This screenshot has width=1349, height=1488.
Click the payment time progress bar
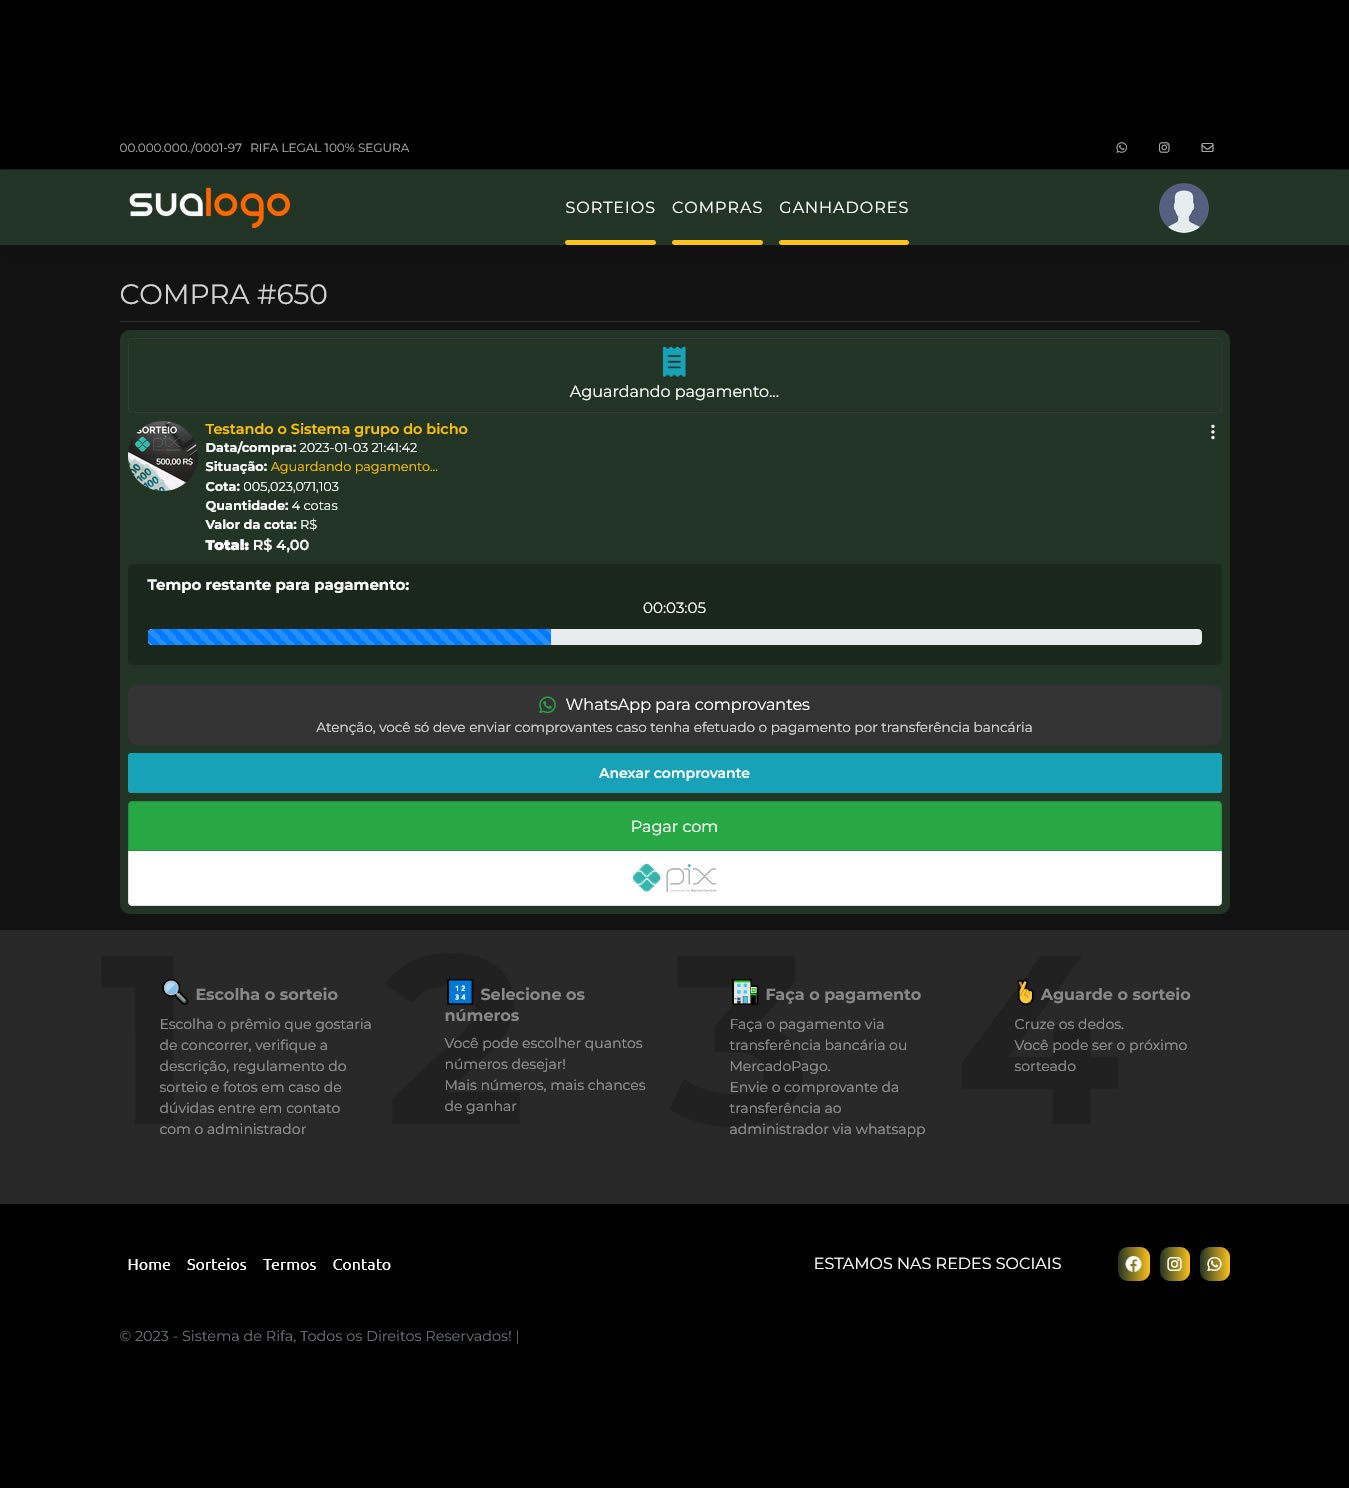(x=674, y=636)
